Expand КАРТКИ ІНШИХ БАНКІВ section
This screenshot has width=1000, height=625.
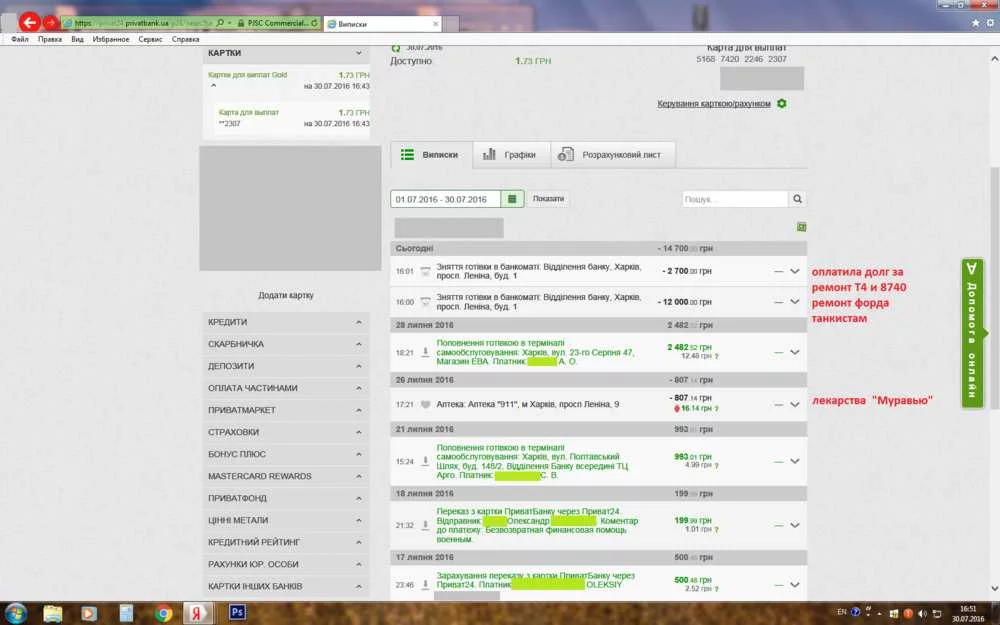point(286,586)
